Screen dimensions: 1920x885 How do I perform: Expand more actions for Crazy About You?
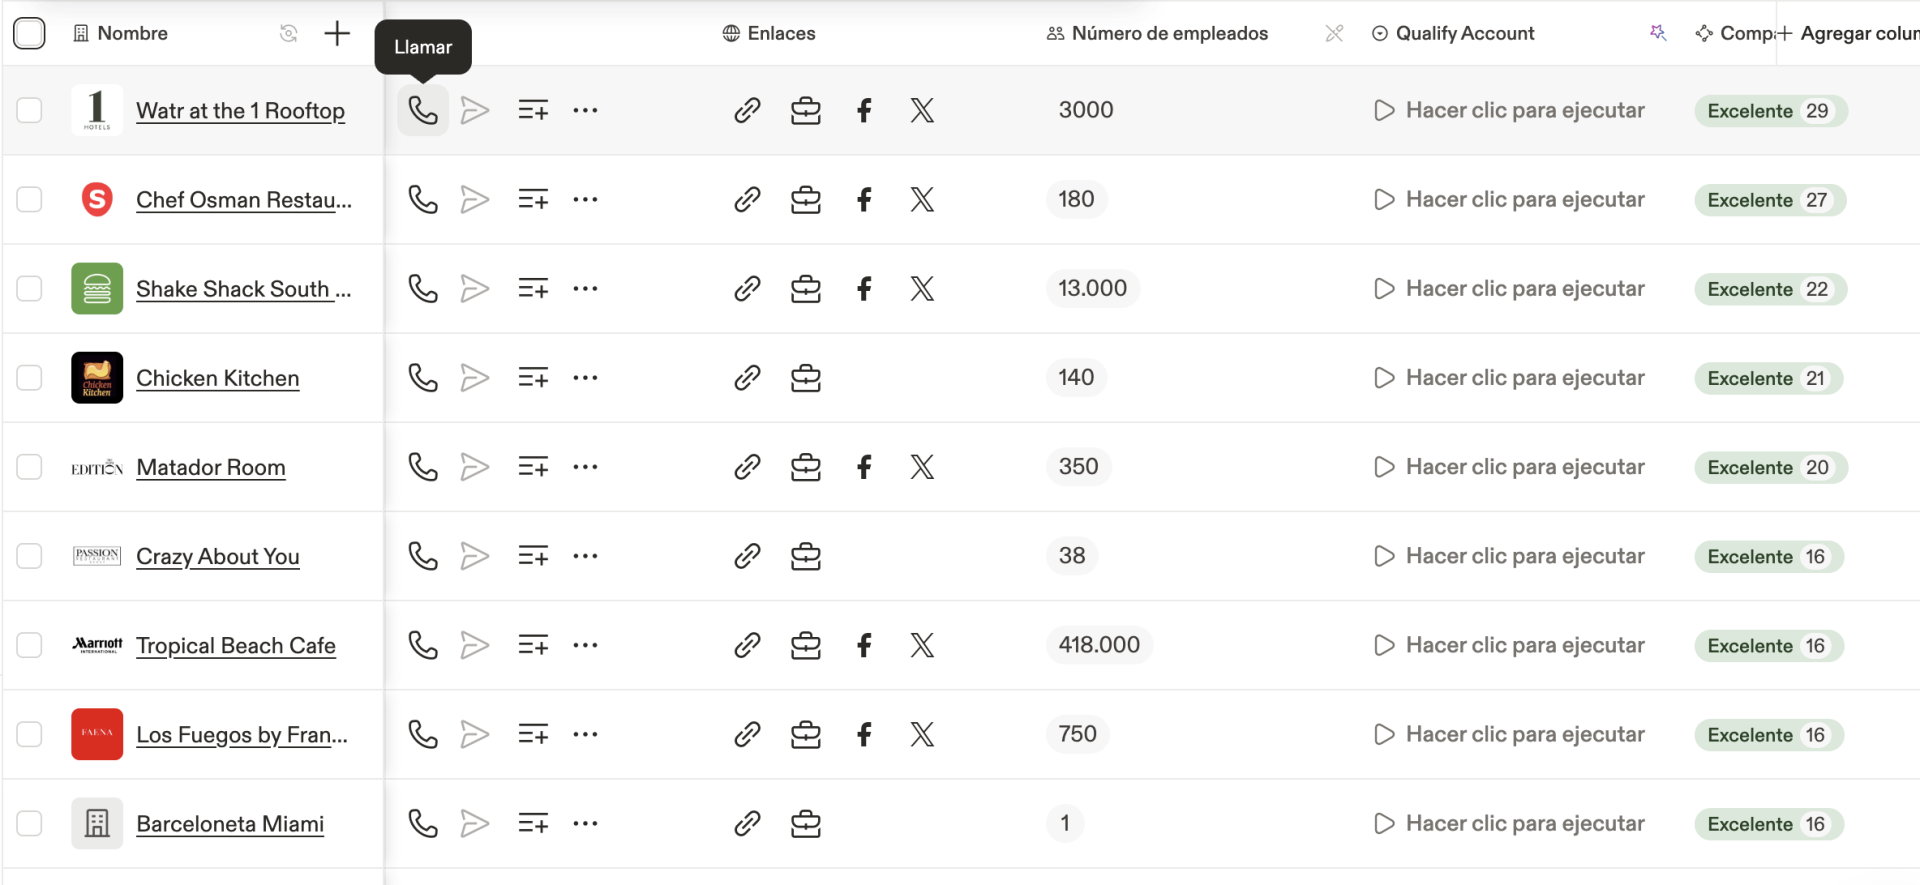pos(585,556)
